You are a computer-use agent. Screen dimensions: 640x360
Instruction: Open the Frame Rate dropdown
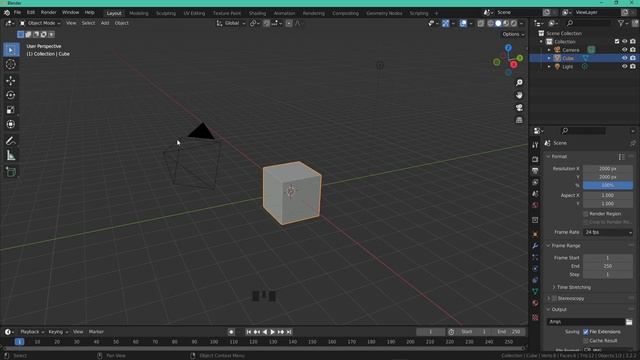pos(608,232)
